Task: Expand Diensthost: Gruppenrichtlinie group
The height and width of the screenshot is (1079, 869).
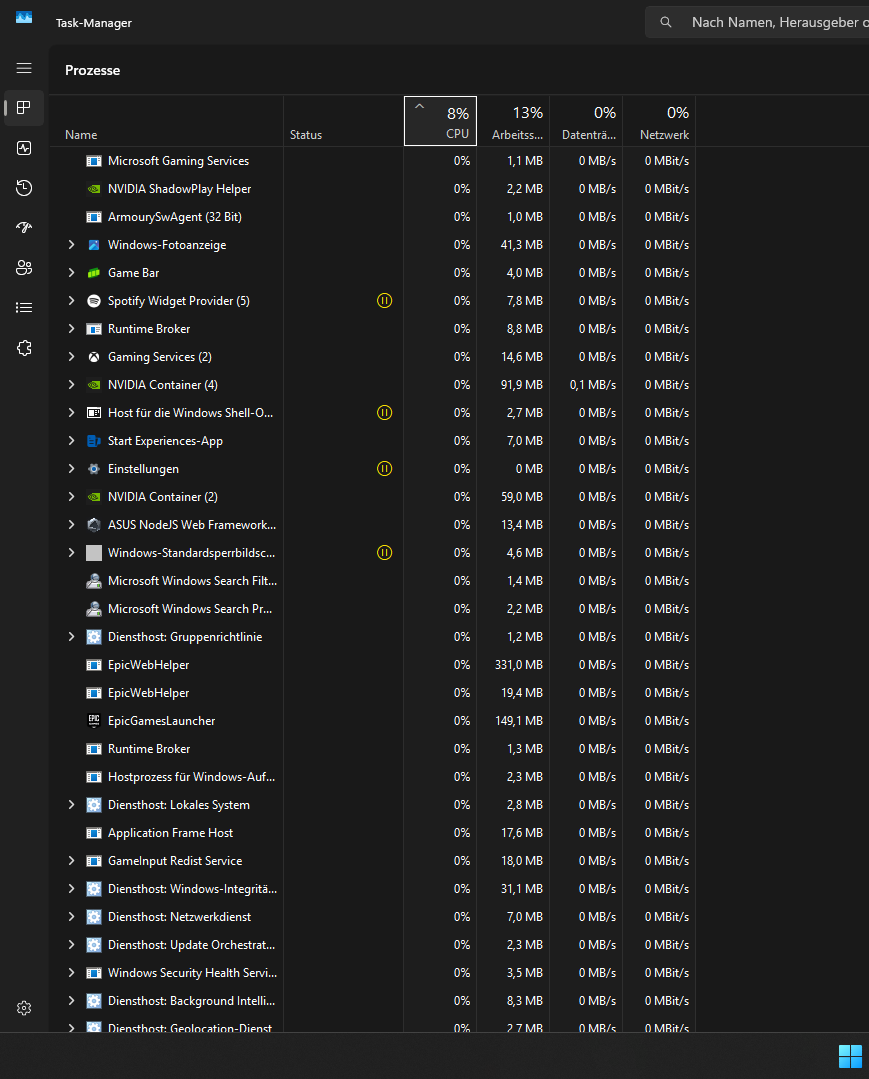Action: (x=72, y=637)
